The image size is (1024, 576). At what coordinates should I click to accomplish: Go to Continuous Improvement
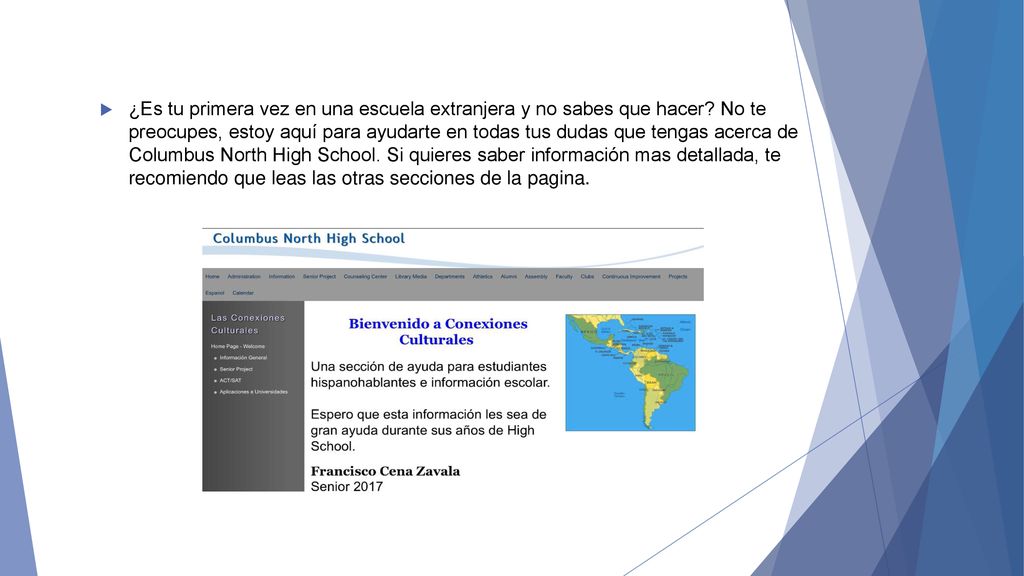(631, 277)
